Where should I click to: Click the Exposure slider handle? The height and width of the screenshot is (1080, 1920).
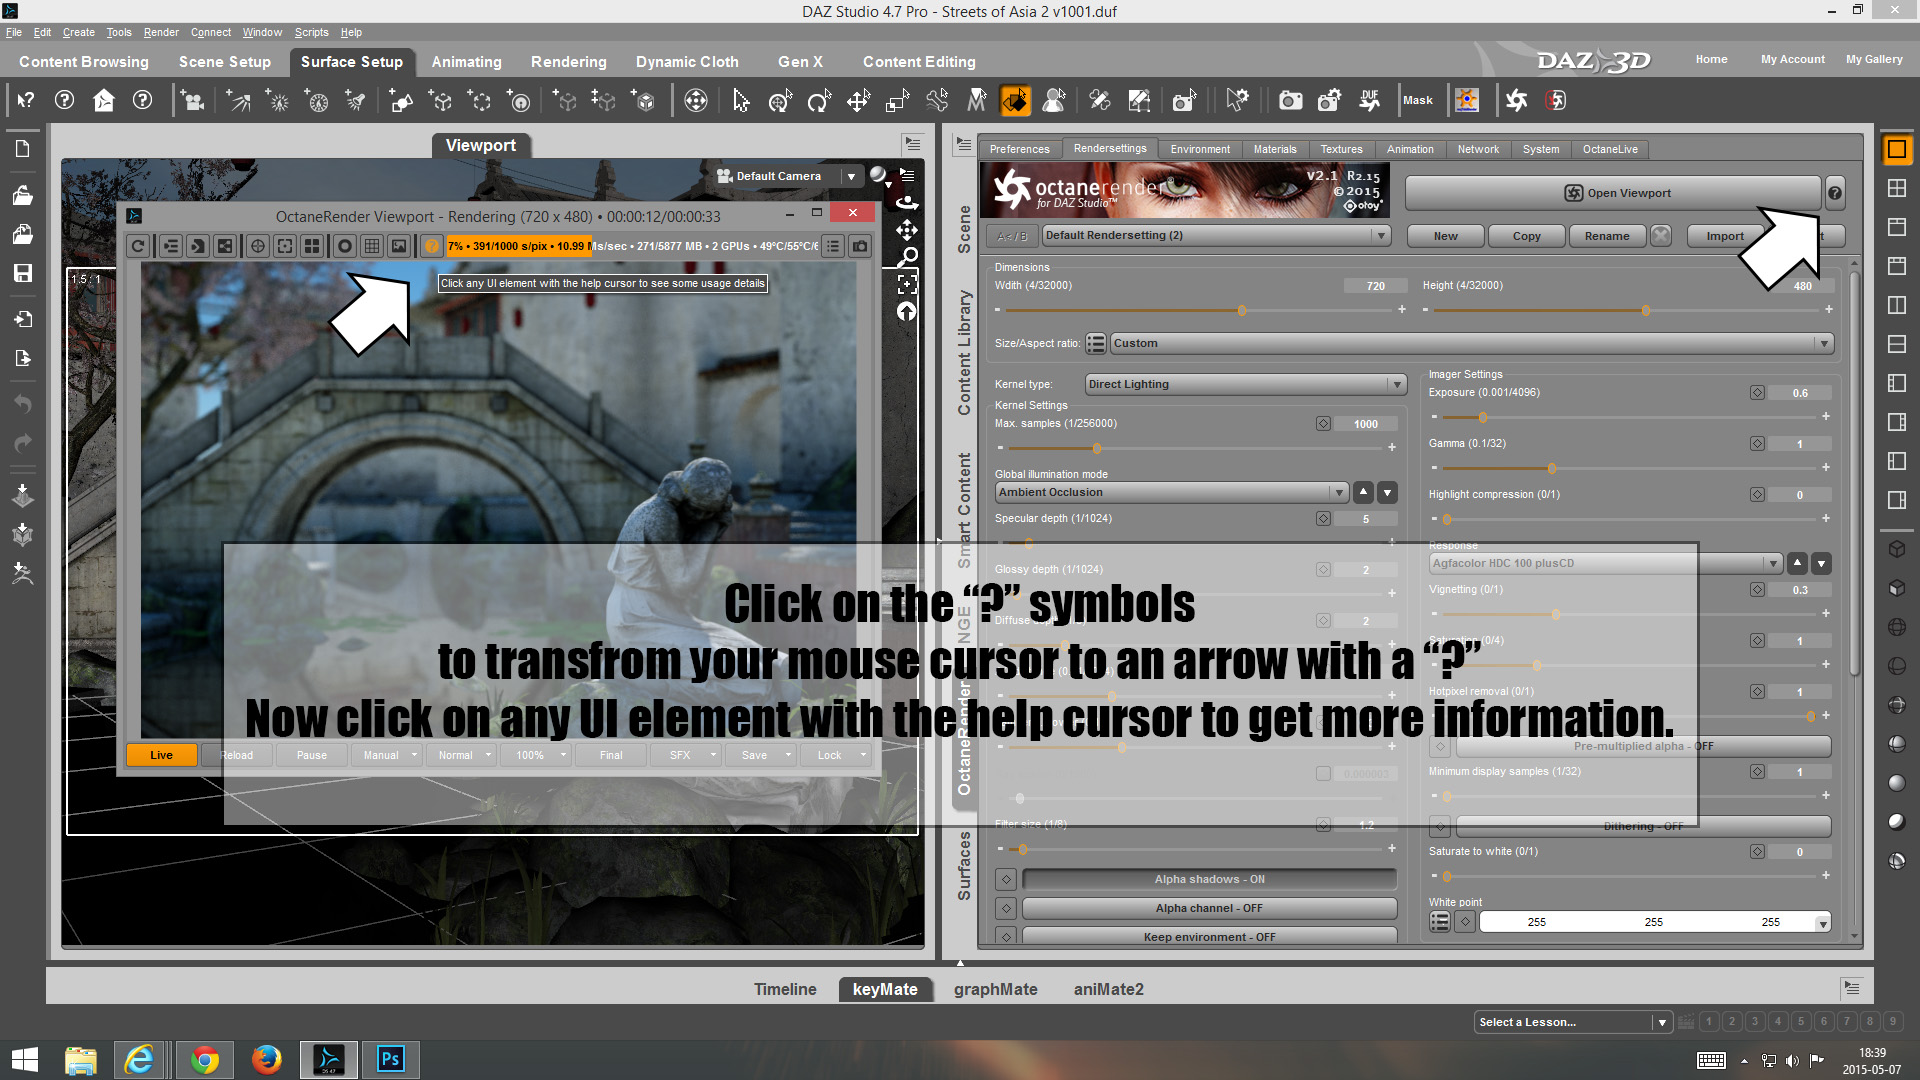point(1483,417)
